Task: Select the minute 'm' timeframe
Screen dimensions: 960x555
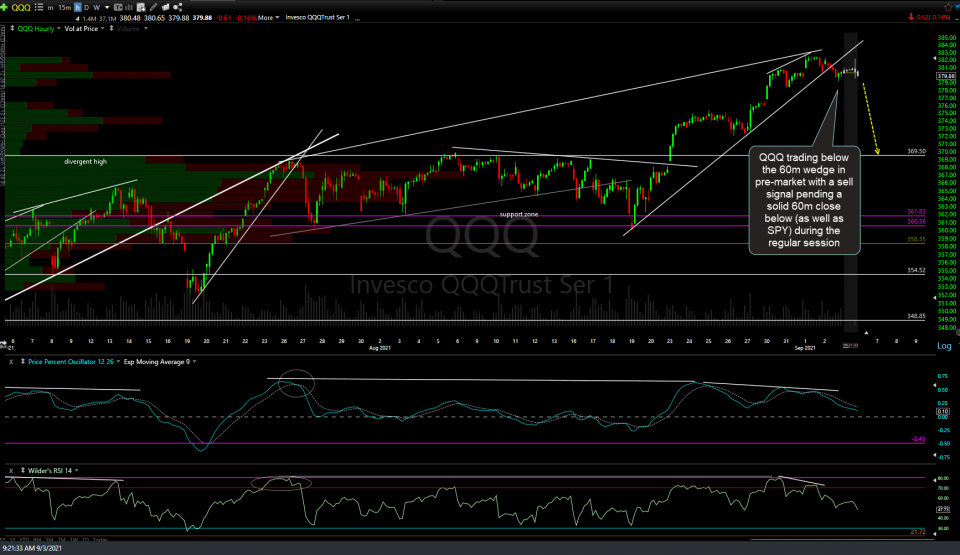Action: [x=50, y=8]
